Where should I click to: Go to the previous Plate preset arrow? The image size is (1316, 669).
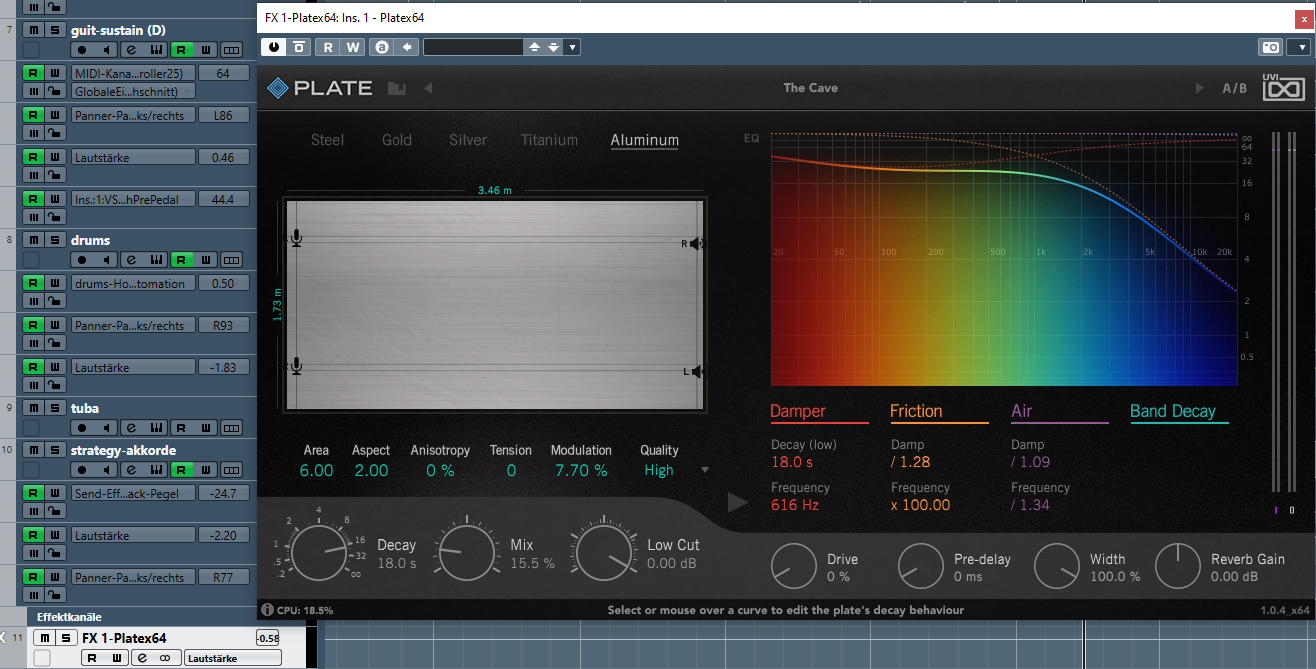428,88
